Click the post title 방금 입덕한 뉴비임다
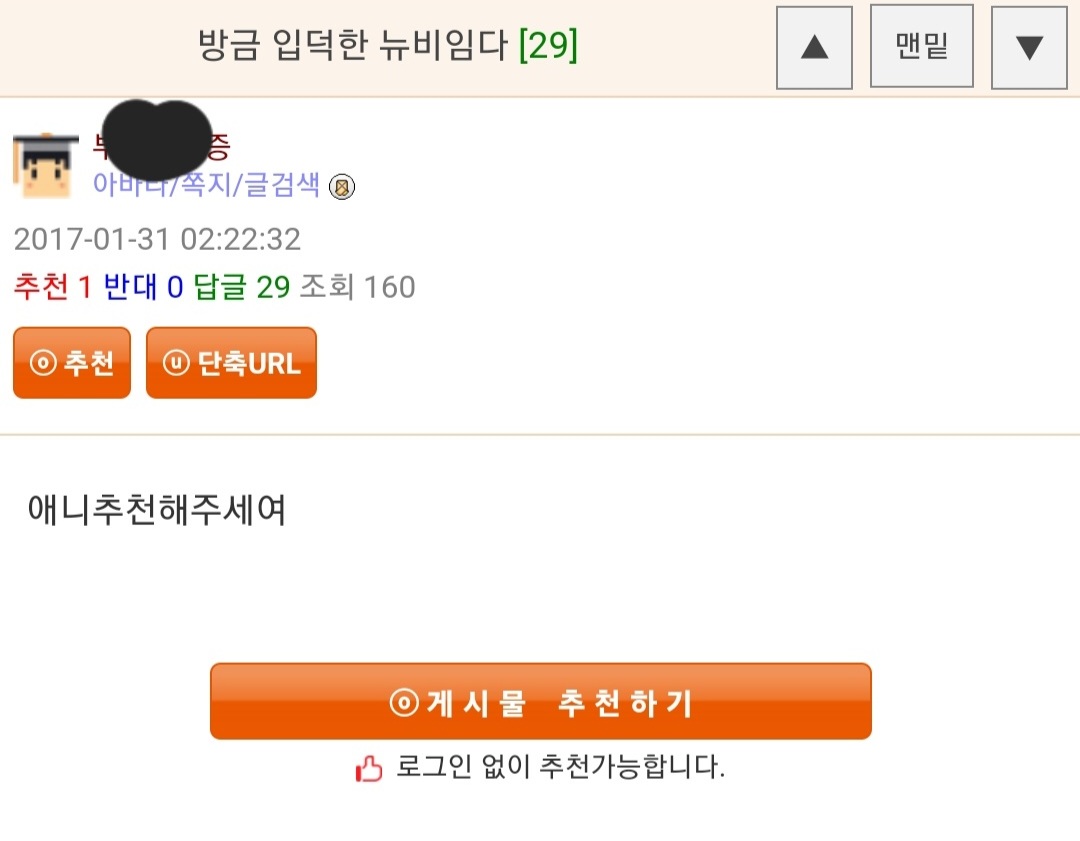Image resolution: width=1080 pixels, height=841 pixels. (x=353, y=45)
